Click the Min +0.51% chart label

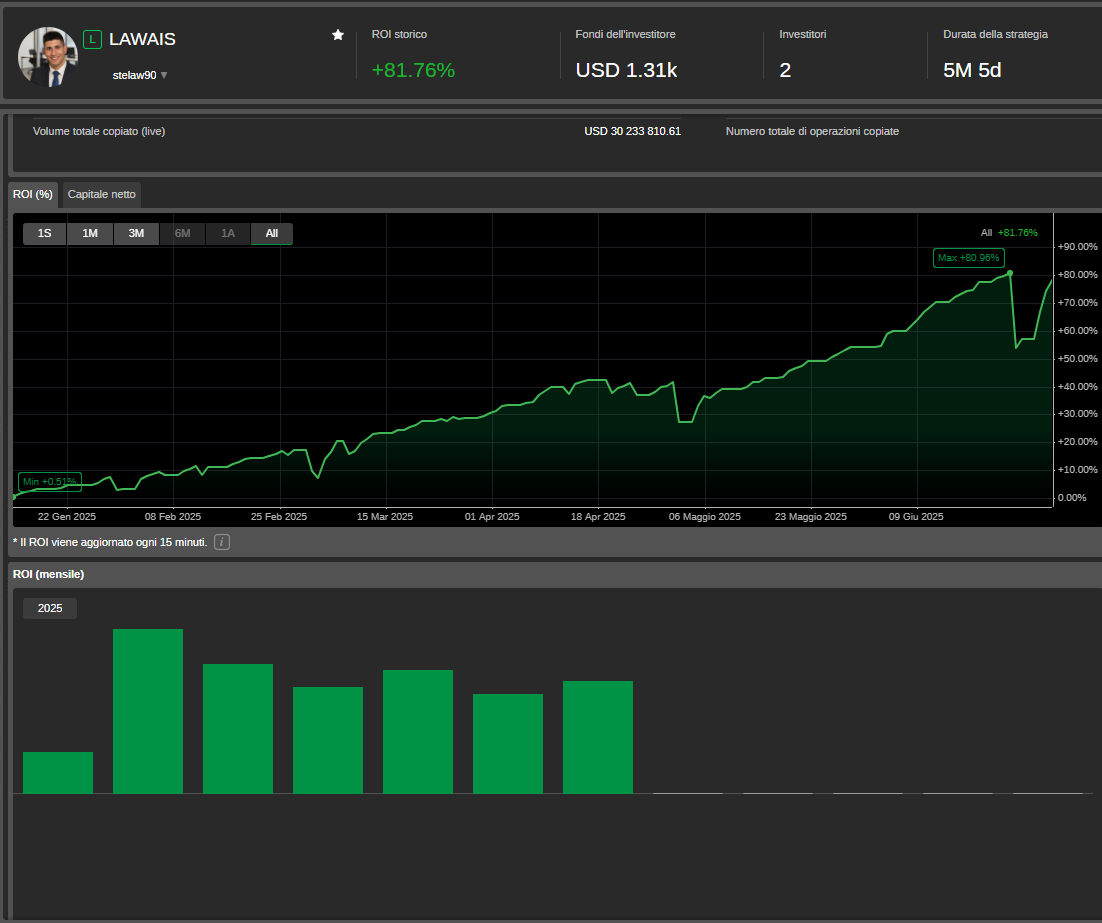point(48,480)
